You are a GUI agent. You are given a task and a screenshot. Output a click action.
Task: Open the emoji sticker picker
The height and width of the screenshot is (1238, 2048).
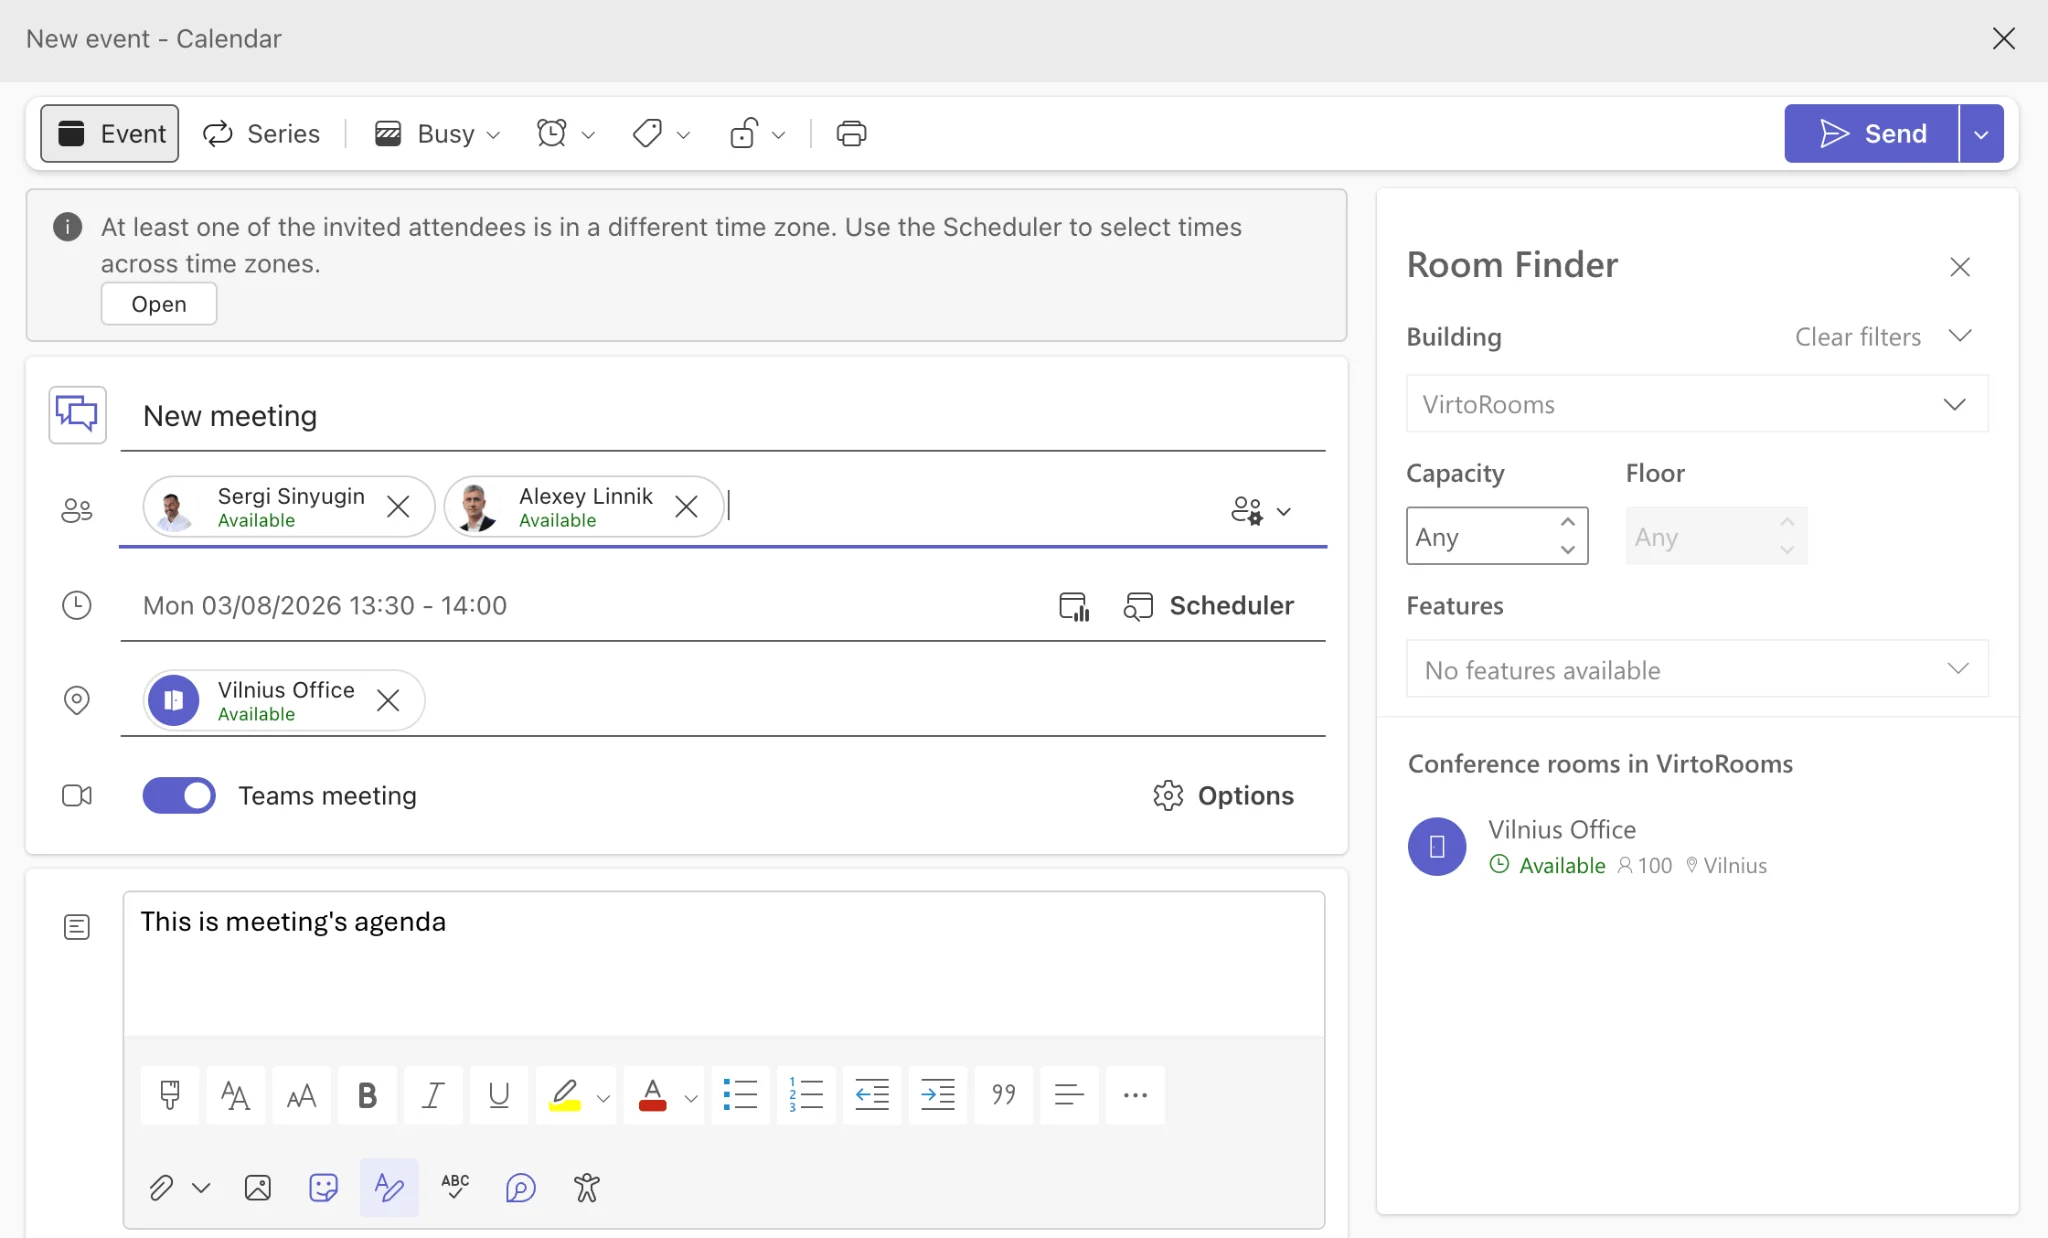point(323,1187)
